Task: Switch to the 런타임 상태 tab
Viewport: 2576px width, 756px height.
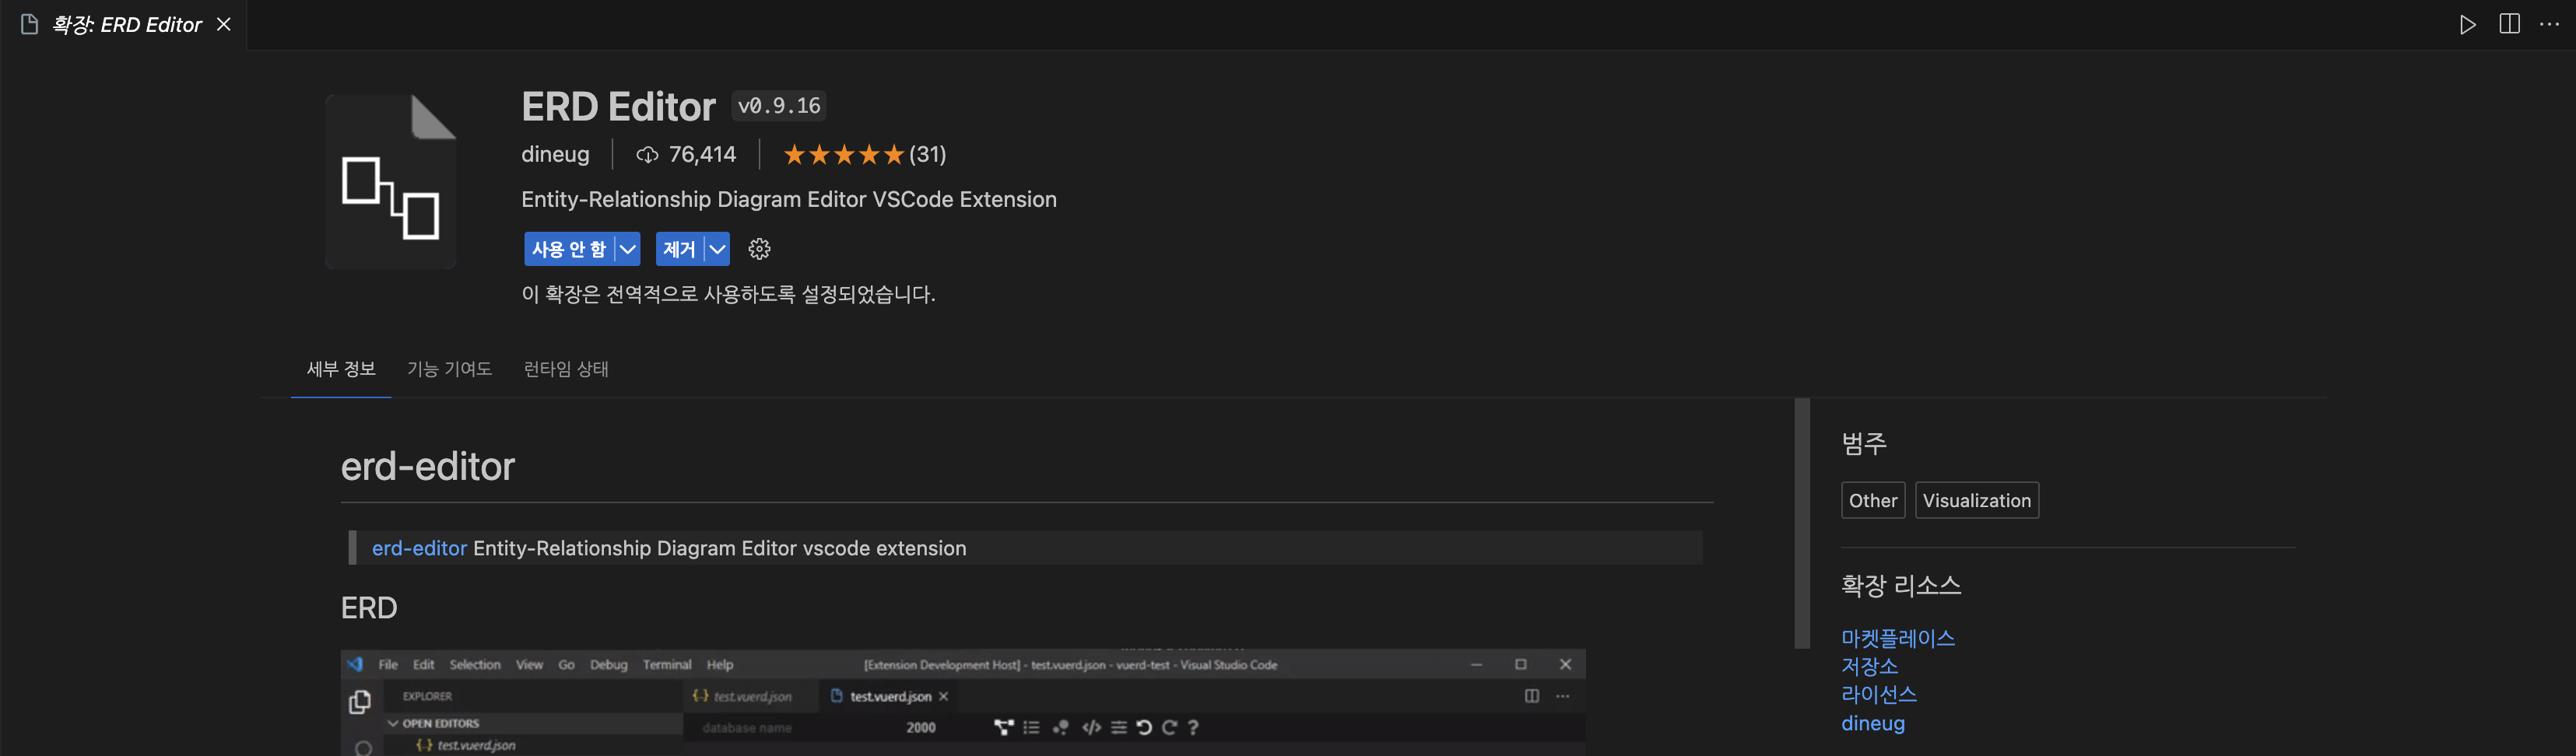Action: 566,369
